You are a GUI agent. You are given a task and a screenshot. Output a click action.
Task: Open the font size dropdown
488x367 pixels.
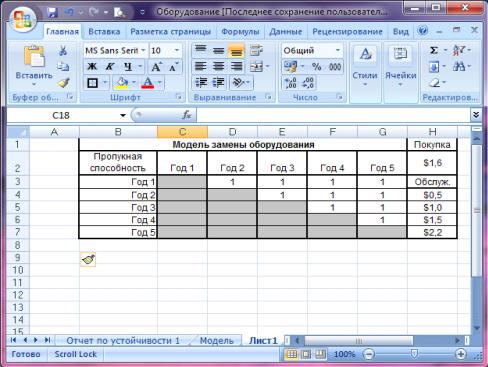[x=177, y=50]
